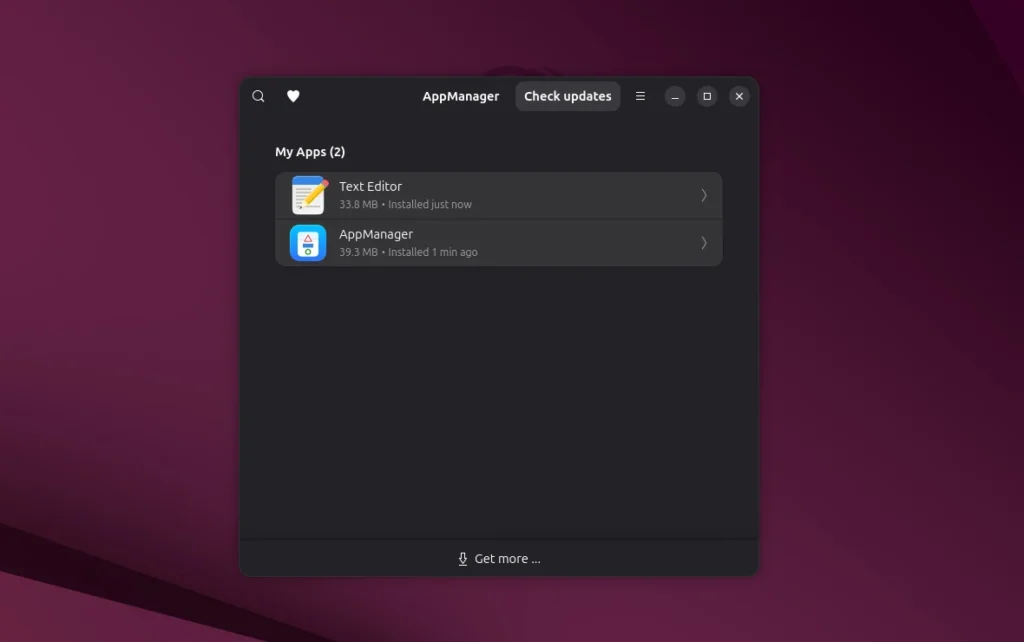1024x642 pixels.
Task: Click the download arrow beside Get more
Action: coord(462,559)
